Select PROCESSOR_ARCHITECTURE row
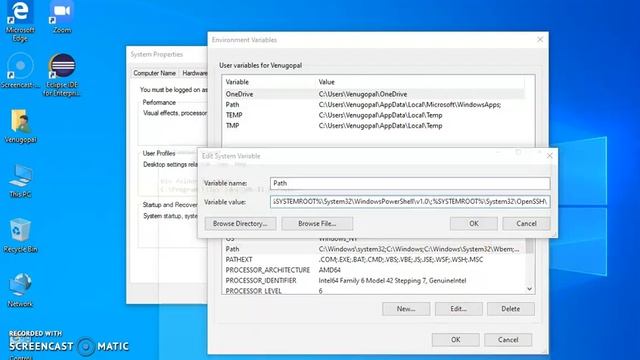640x360 pixels. tap(374, 270)
